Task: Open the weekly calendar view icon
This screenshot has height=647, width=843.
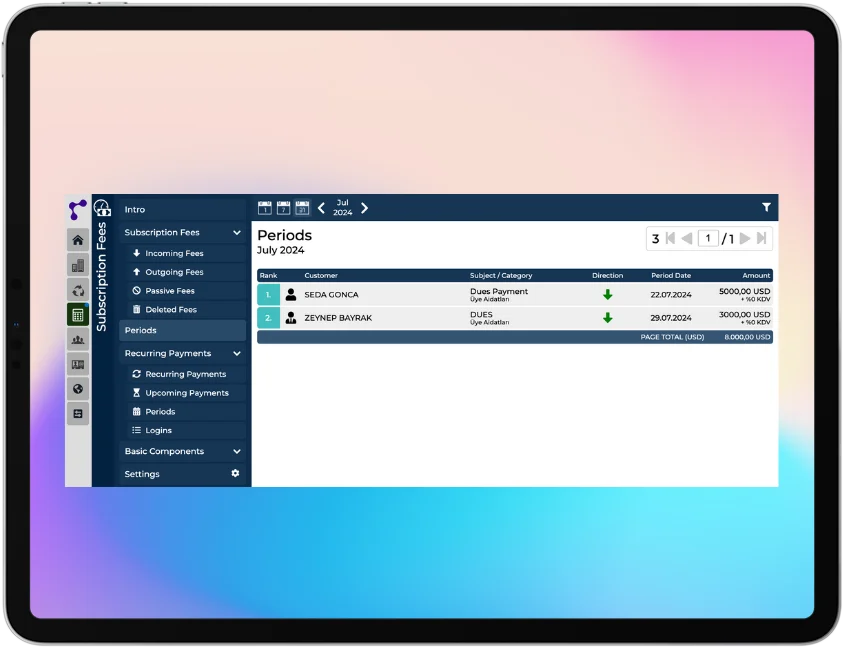Action: (x=284, y=208)
